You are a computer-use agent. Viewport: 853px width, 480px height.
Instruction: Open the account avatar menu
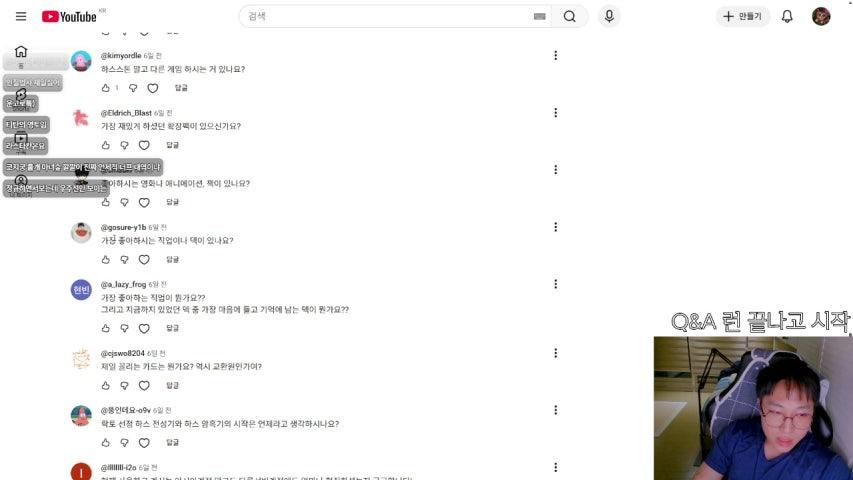coord(821,16)
